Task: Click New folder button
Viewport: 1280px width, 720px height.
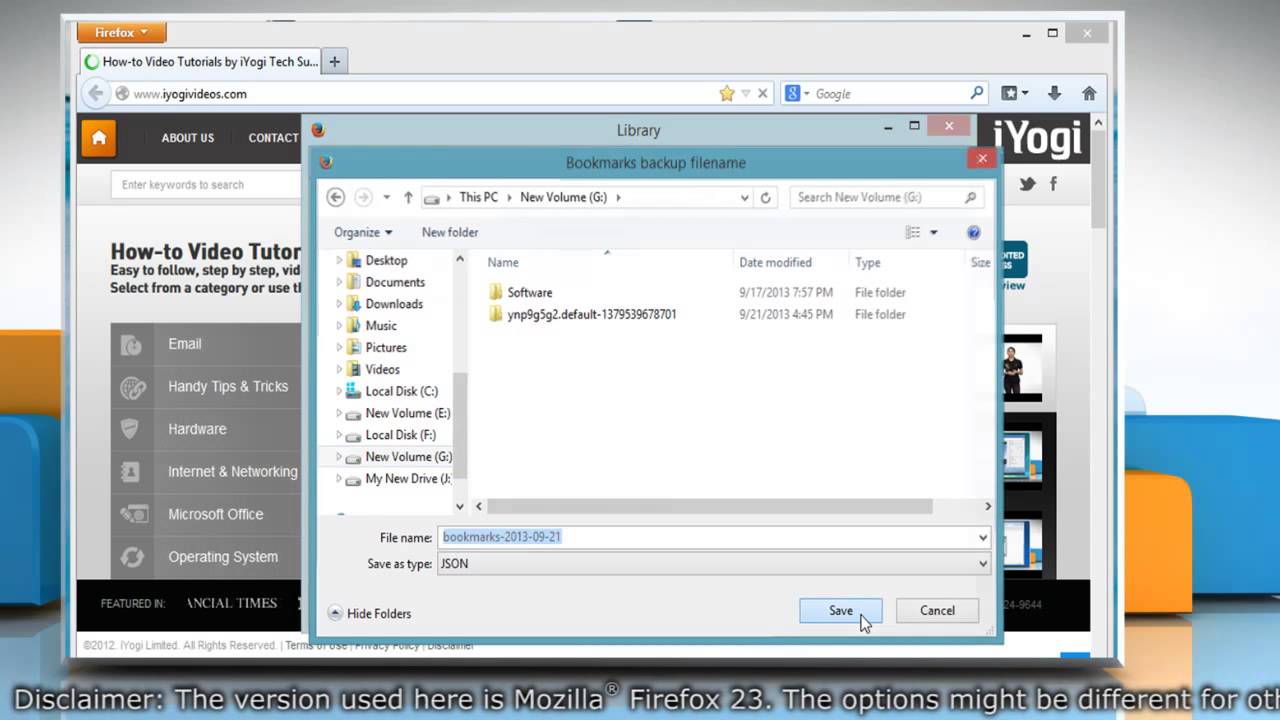Action: click(x=450, y=232)
